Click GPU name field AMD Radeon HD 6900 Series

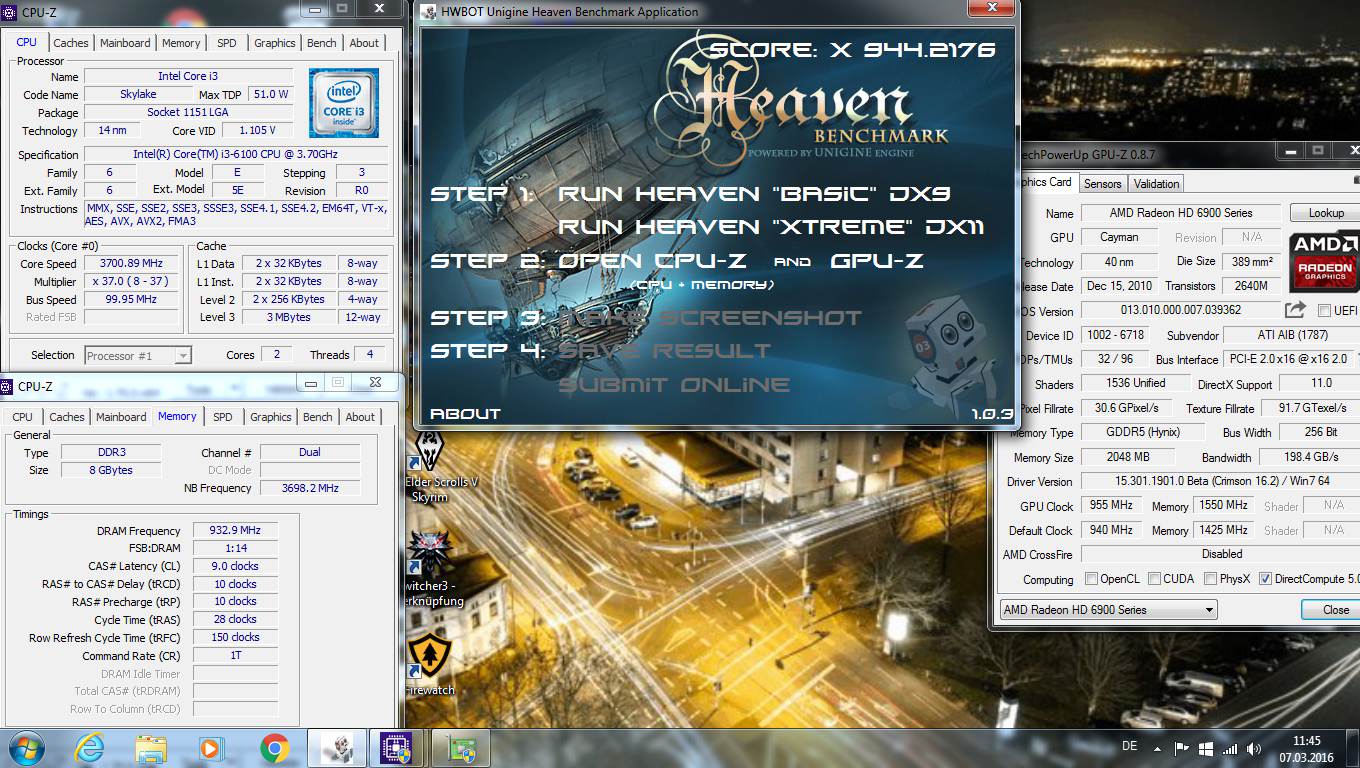(x=1182, y=213)
